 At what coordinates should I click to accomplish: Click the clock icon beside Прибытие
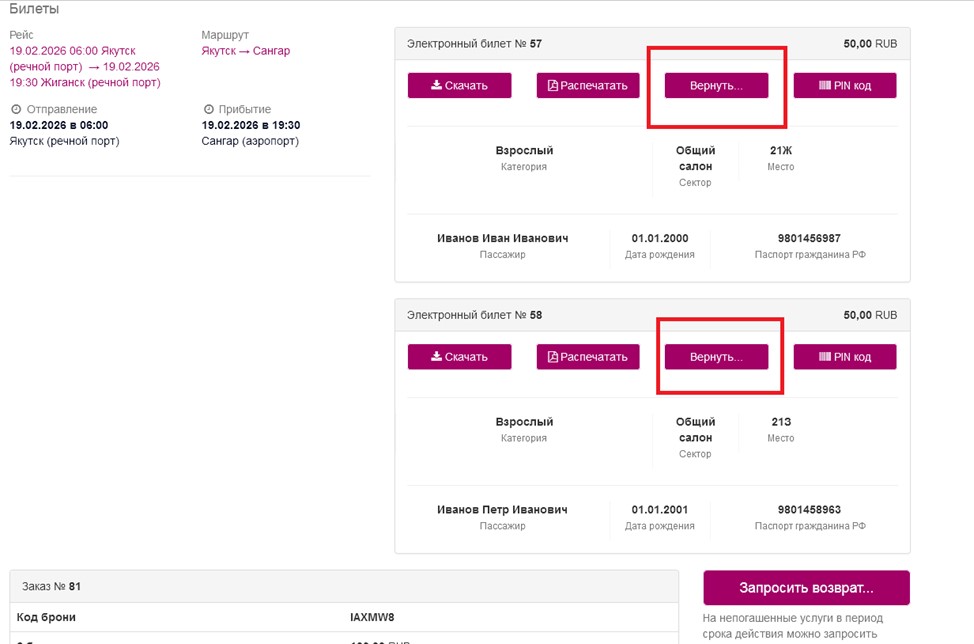tap(209, 109)
